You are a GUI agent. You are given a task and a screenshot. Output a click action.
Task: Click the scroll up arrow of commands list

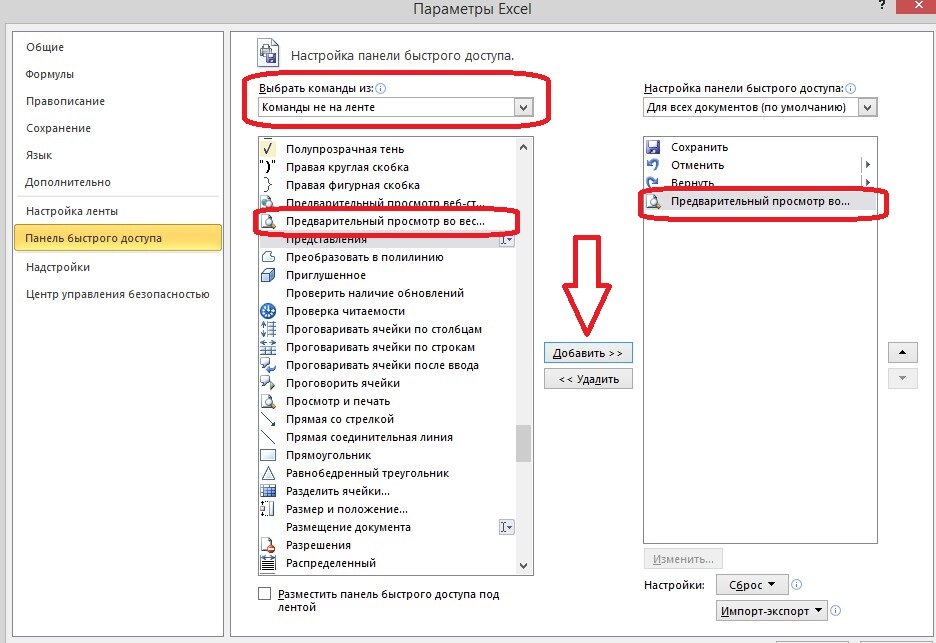pyautogui.click(x=524, y=147)
